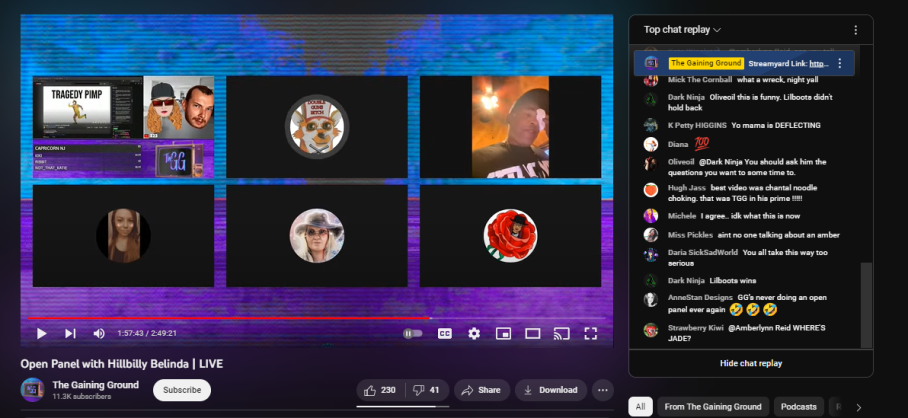Expand the Top chat replay dropdown

(682, 30)
